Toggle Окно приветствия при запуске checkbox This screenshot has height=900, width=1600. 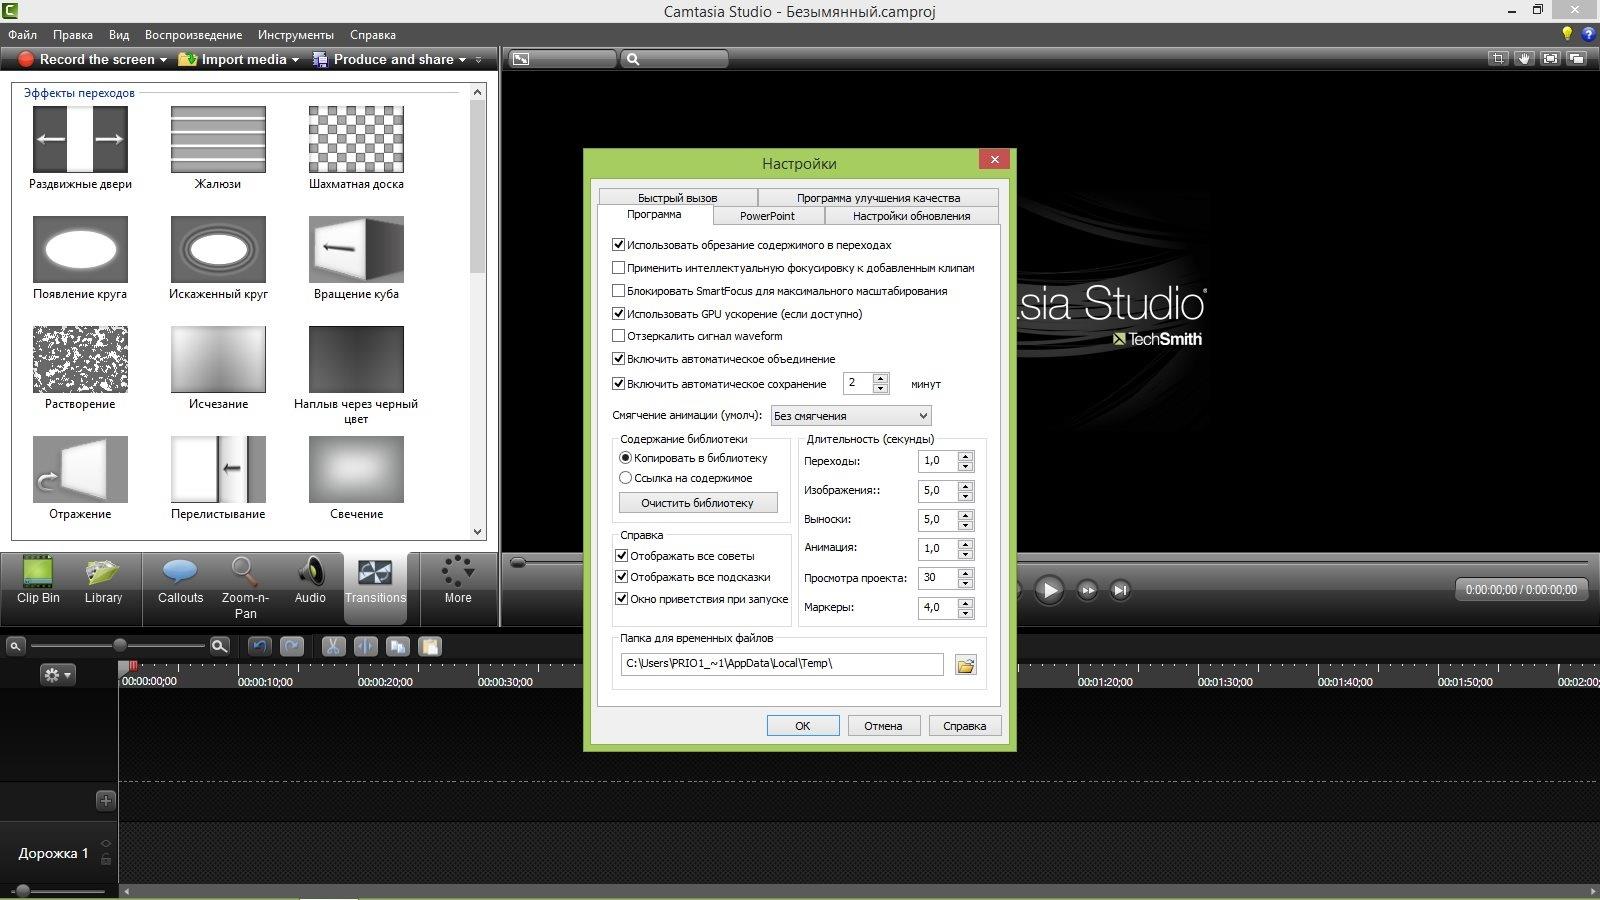[621, 599]
